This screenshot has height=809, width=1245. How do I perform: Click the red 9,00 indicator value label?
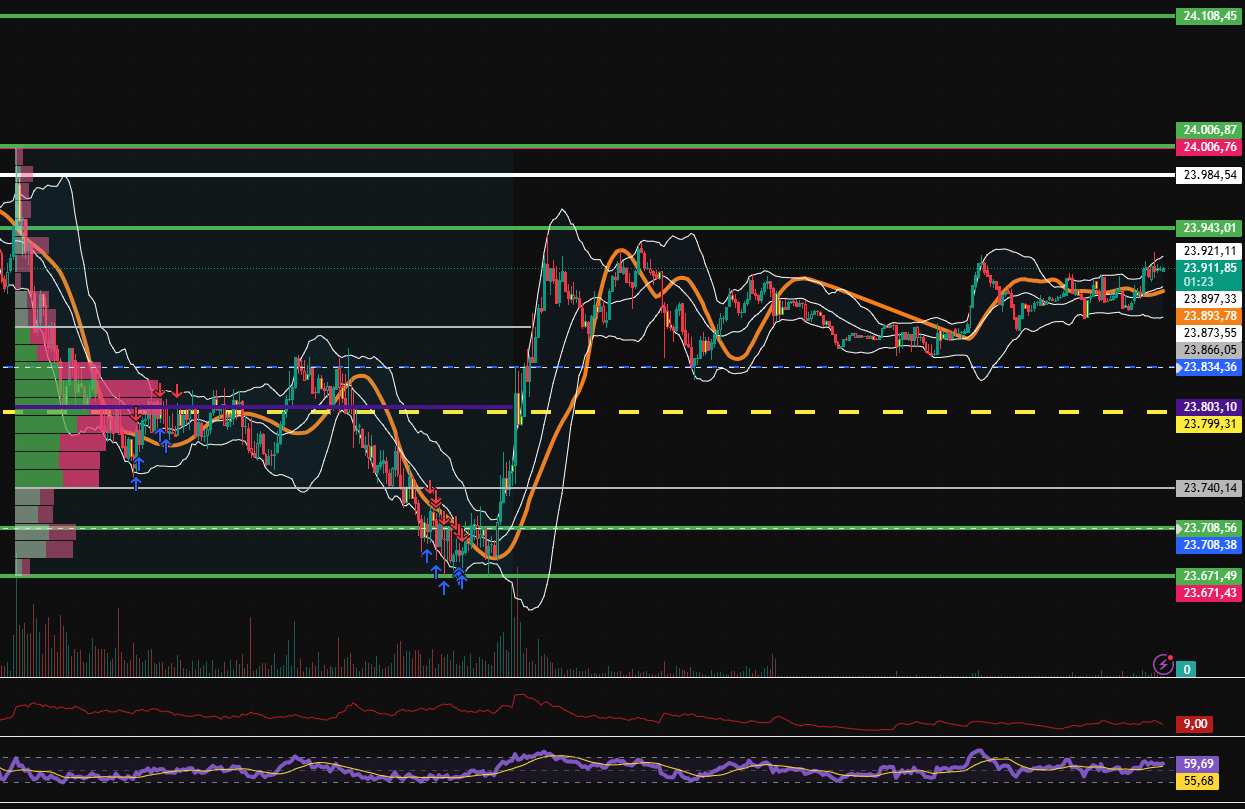(1196, 722)
